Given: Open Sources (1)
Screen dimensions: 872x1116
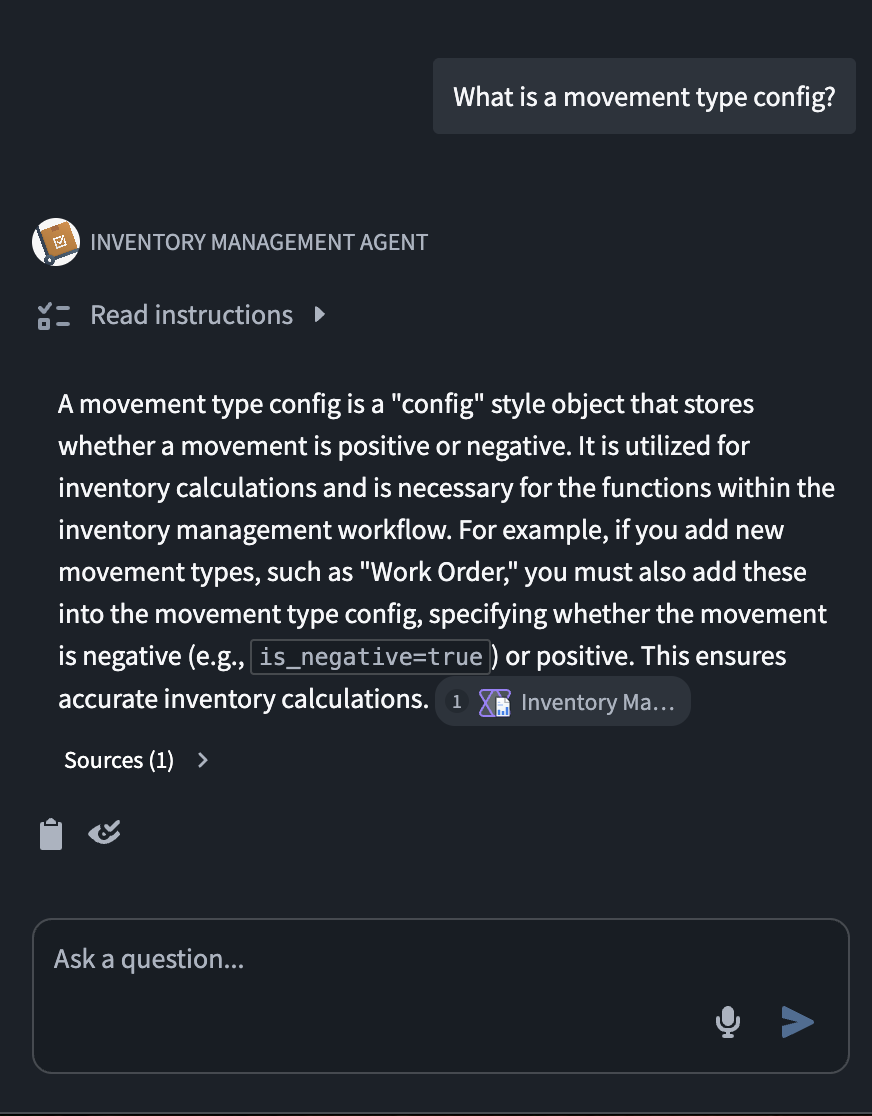Looking at the screenshot, I should pyautogui.click(x=117, y=760).
